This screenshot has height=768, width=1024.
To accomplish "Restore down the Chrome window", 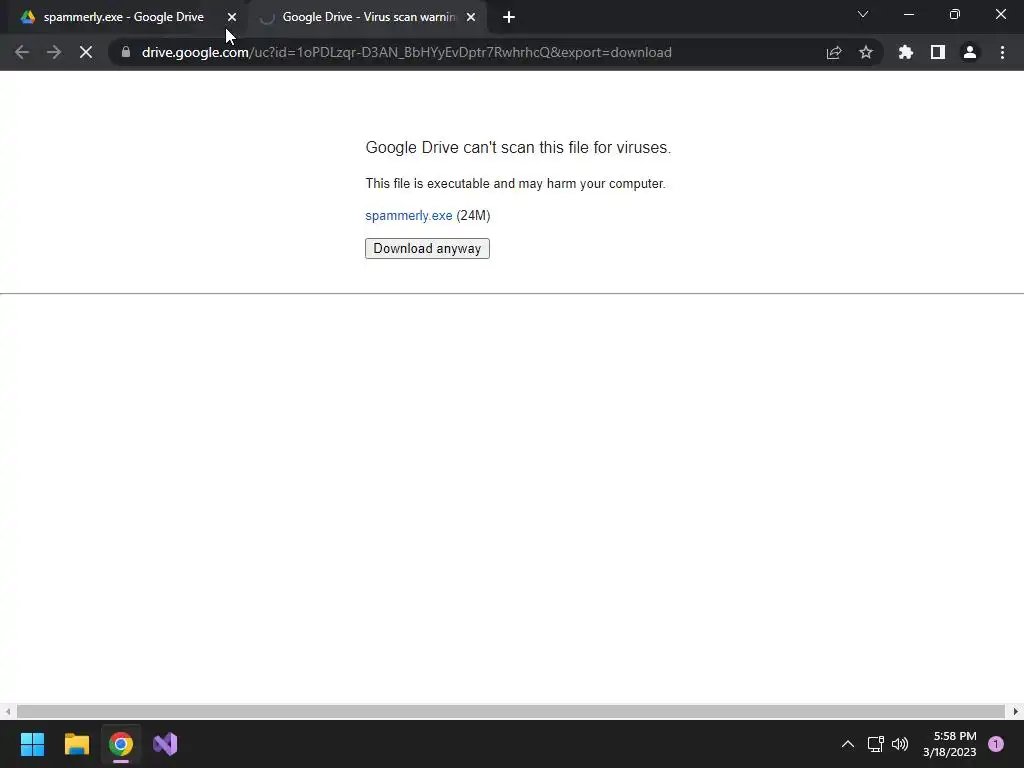I will tap(955, 14).
